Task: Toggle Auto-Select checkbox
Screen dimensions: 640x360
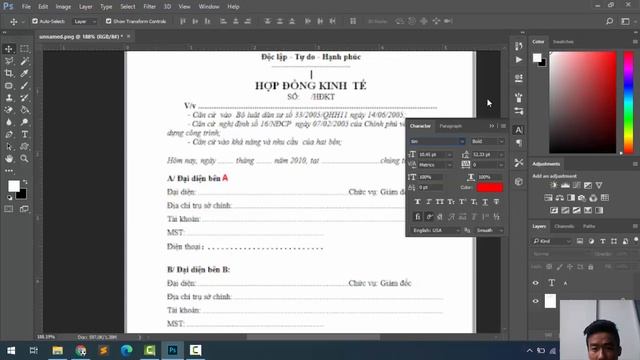Action: point(35,21)
